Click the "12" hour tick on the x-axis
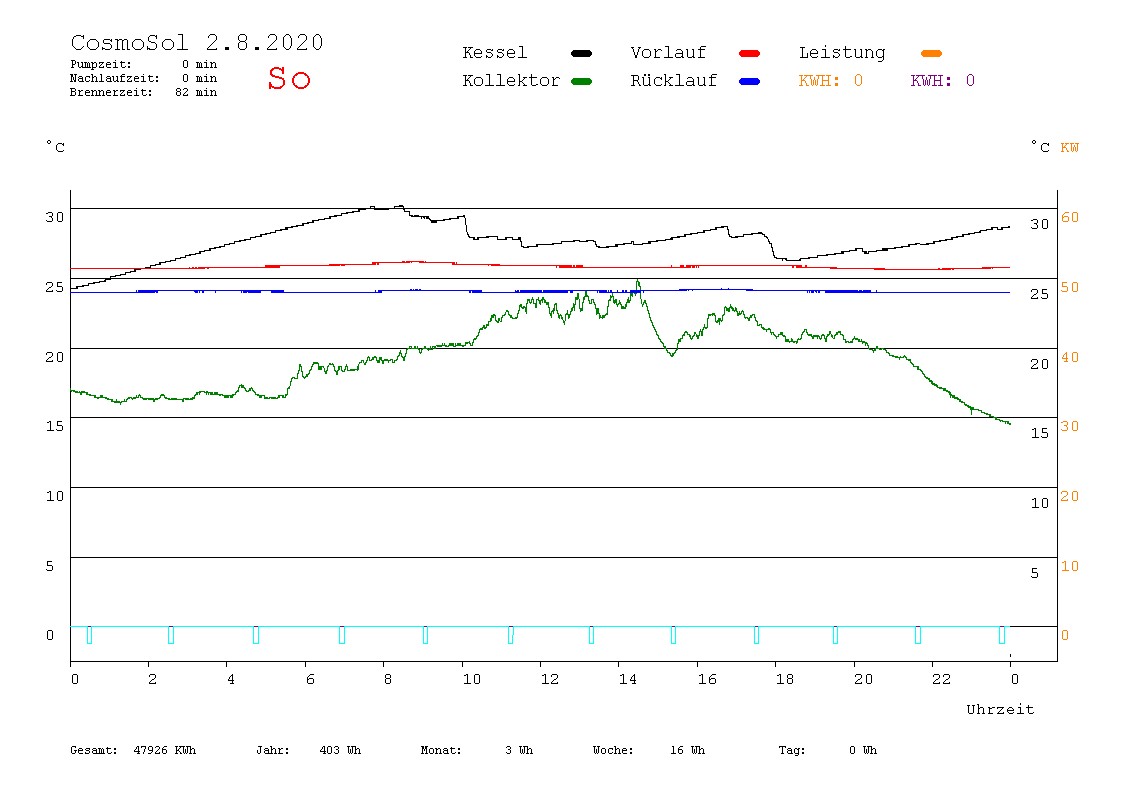This screenshot has width=1148, height=812. coord(550,679)
